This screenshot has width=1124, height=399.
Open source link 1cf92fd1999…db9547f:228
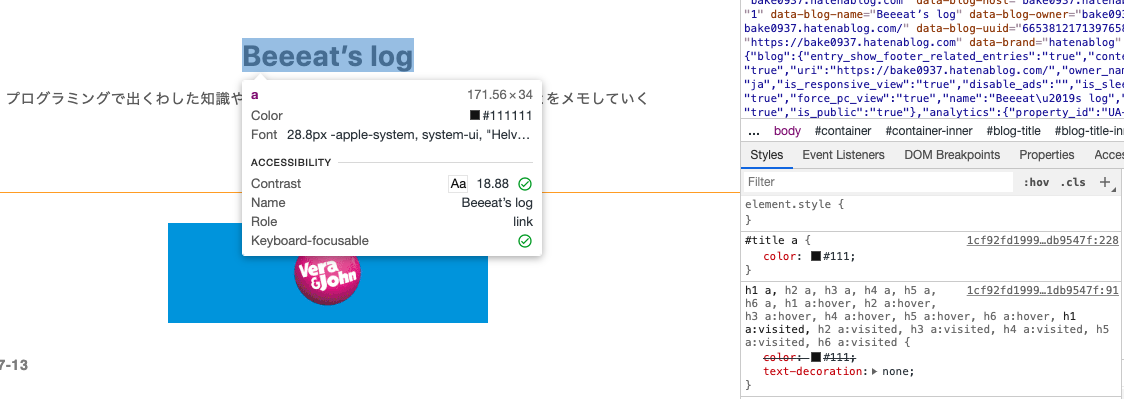click(x=1042, y=241)
